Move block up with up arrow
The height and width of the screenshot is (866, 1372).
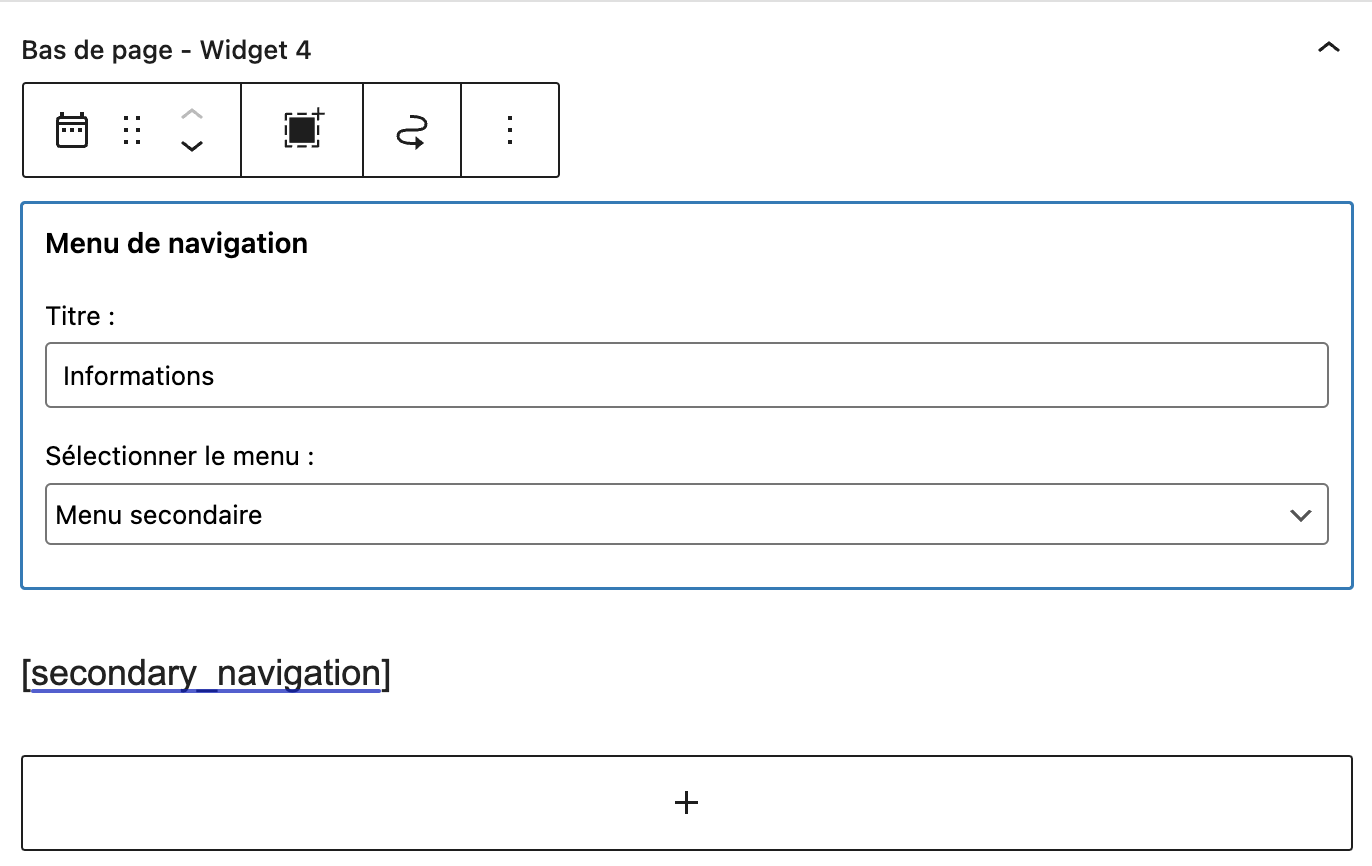pos(192,113)
